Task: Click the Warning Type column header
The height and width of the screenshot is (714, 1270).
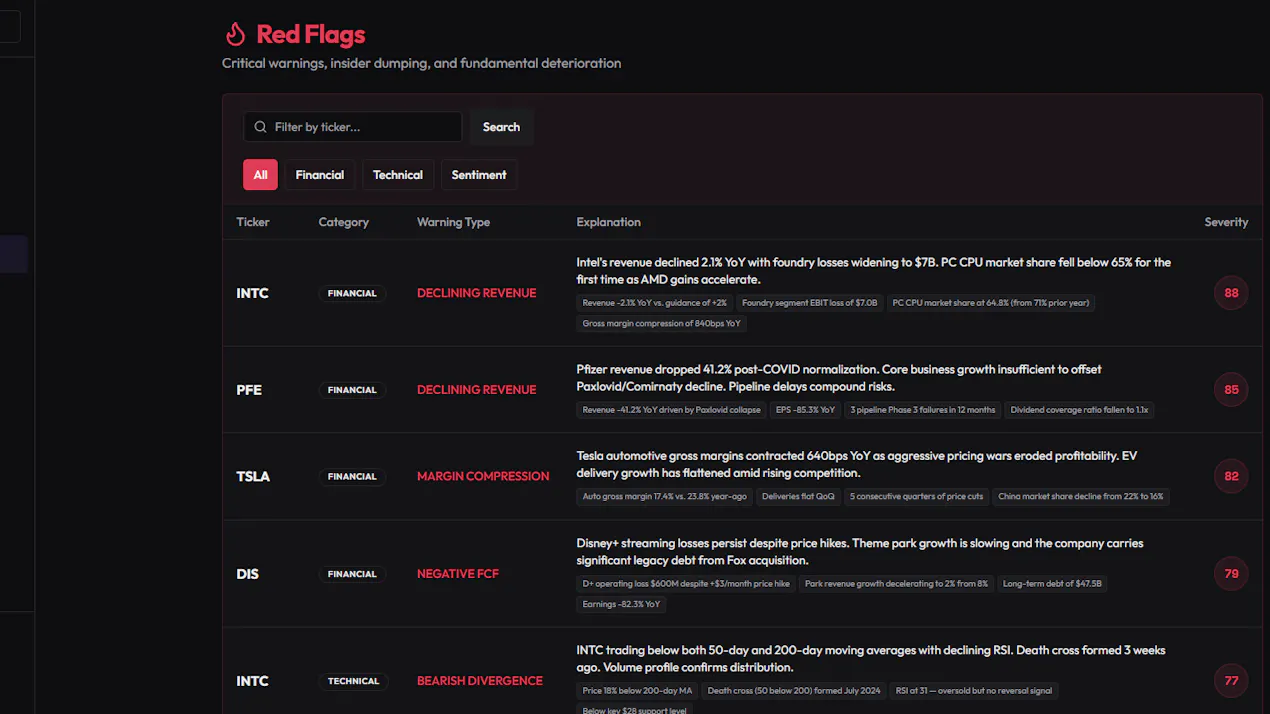Action: tap(453, 222)
